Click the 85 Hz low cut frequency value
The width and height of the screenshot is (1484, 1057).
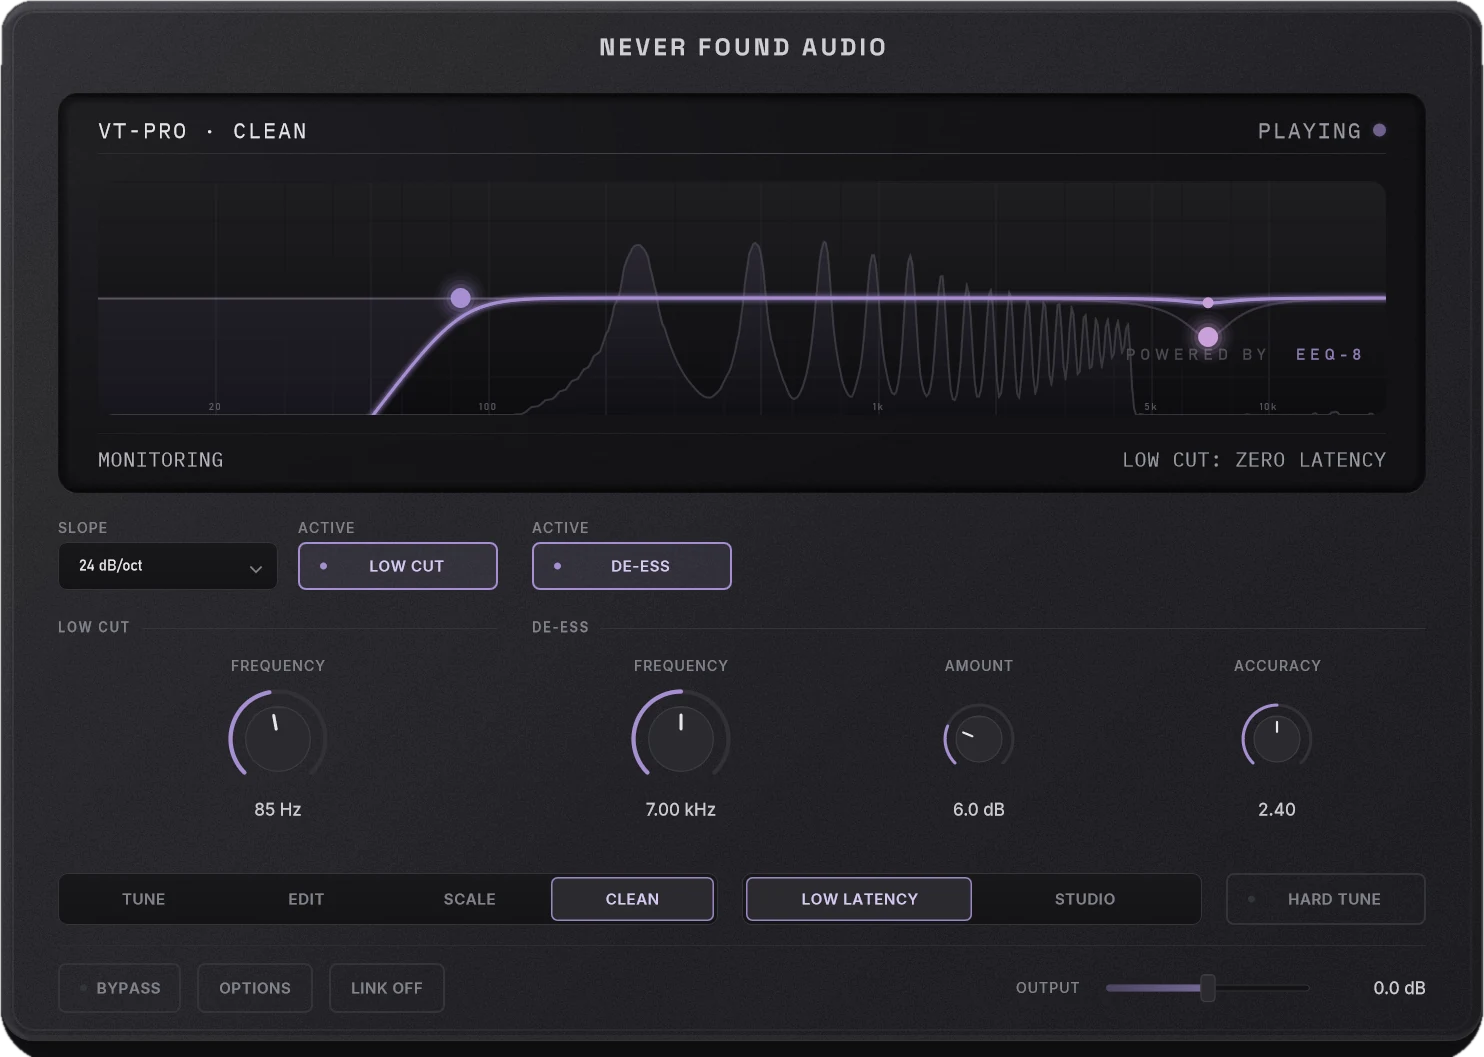coord(278,810)
